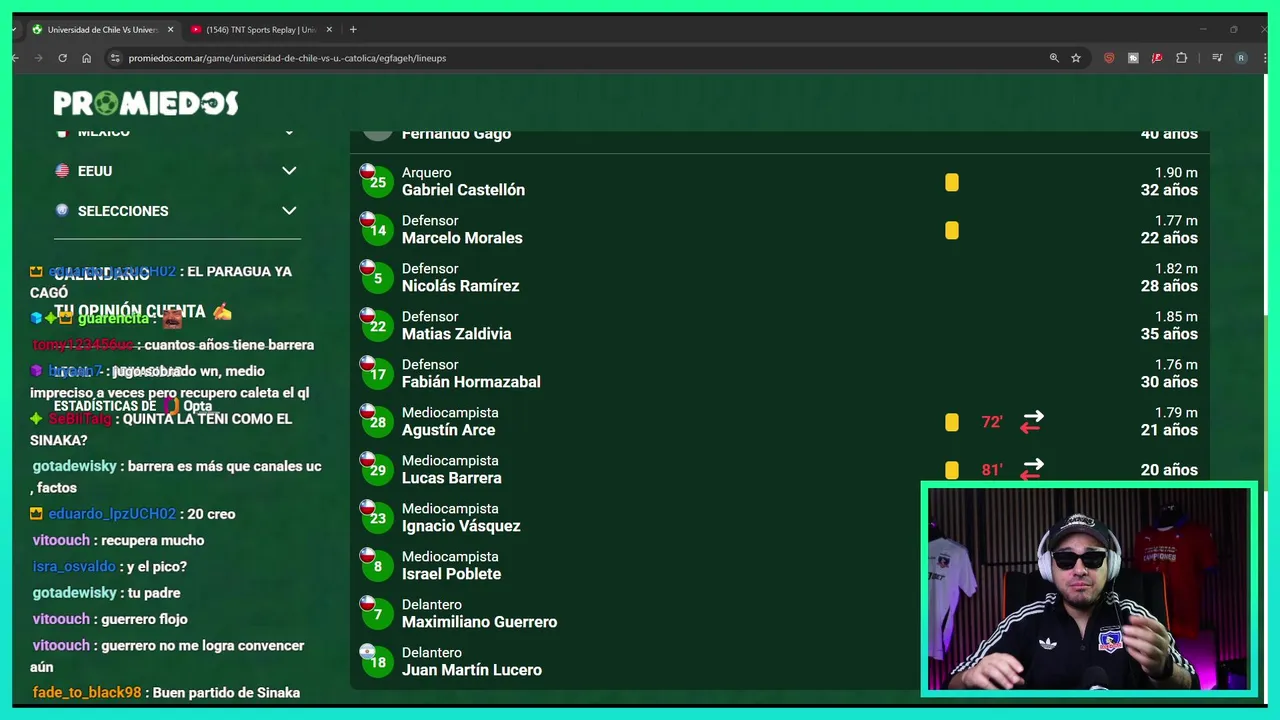Click Gabriel Castellón's number 25 badge

pos(377,181)
